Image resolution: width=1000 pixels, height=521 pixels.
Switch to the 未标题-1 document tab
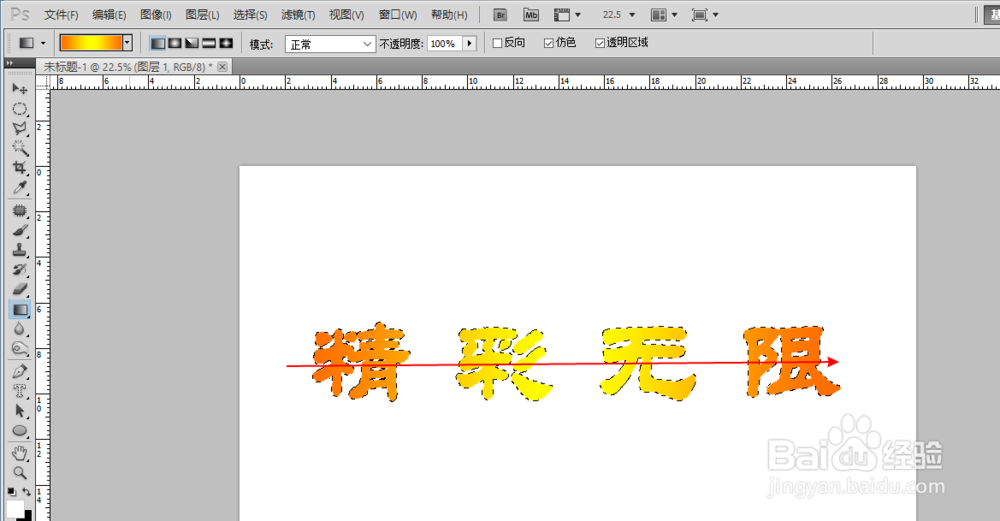[x=128, y=66]
